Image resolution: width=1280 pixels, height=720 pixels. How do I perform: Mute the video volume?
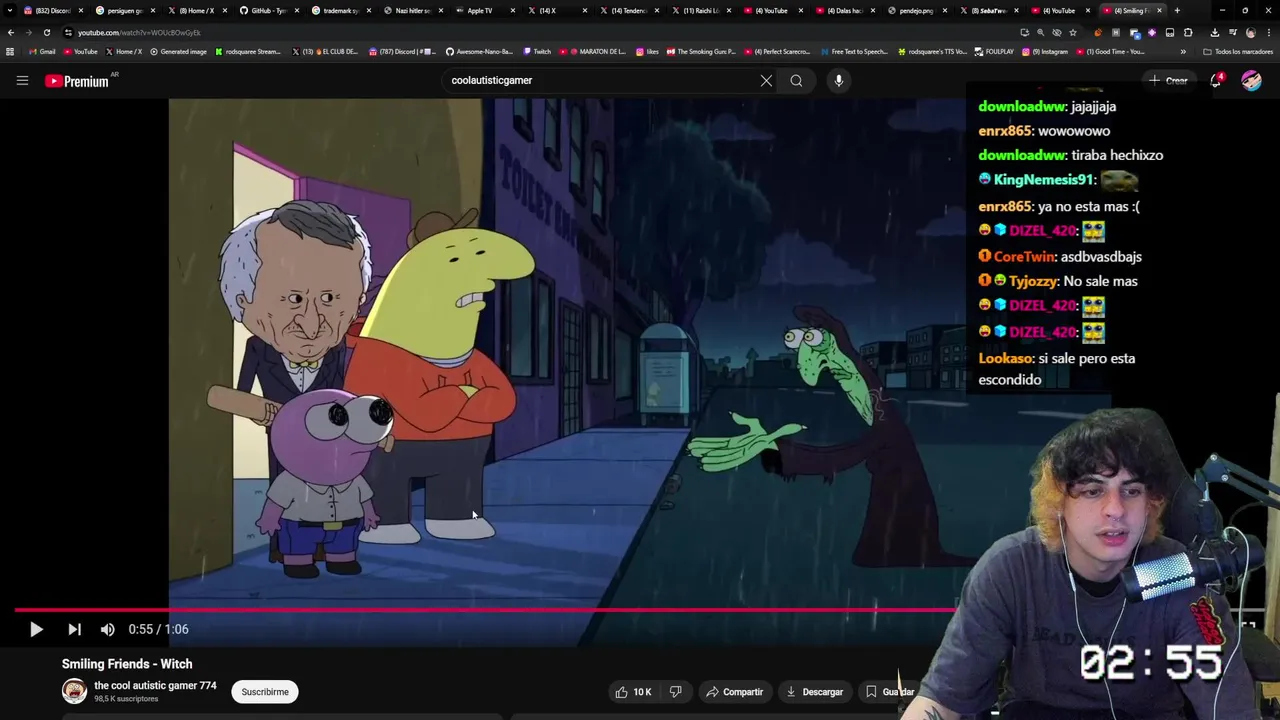[x=108, y=629]
